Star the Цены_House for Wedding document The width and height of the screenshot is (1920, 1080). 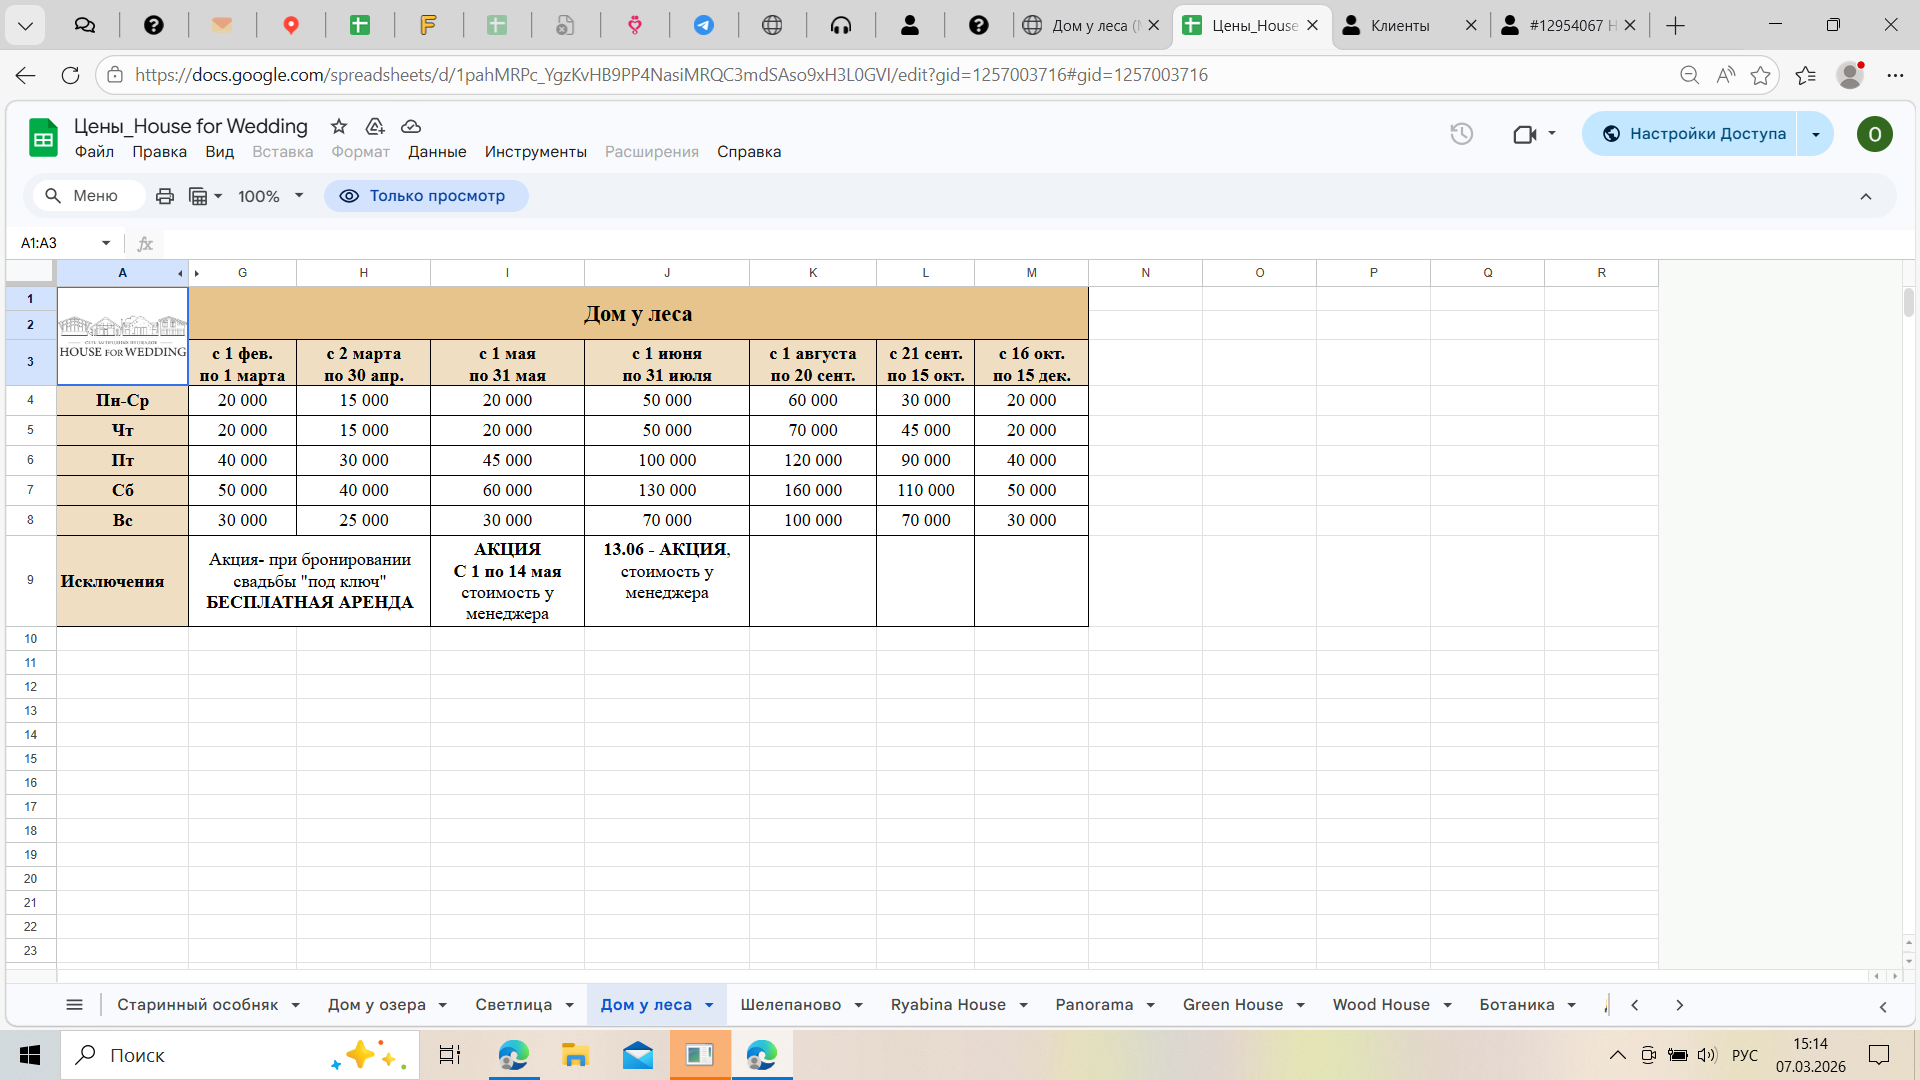tap(339, 126)
